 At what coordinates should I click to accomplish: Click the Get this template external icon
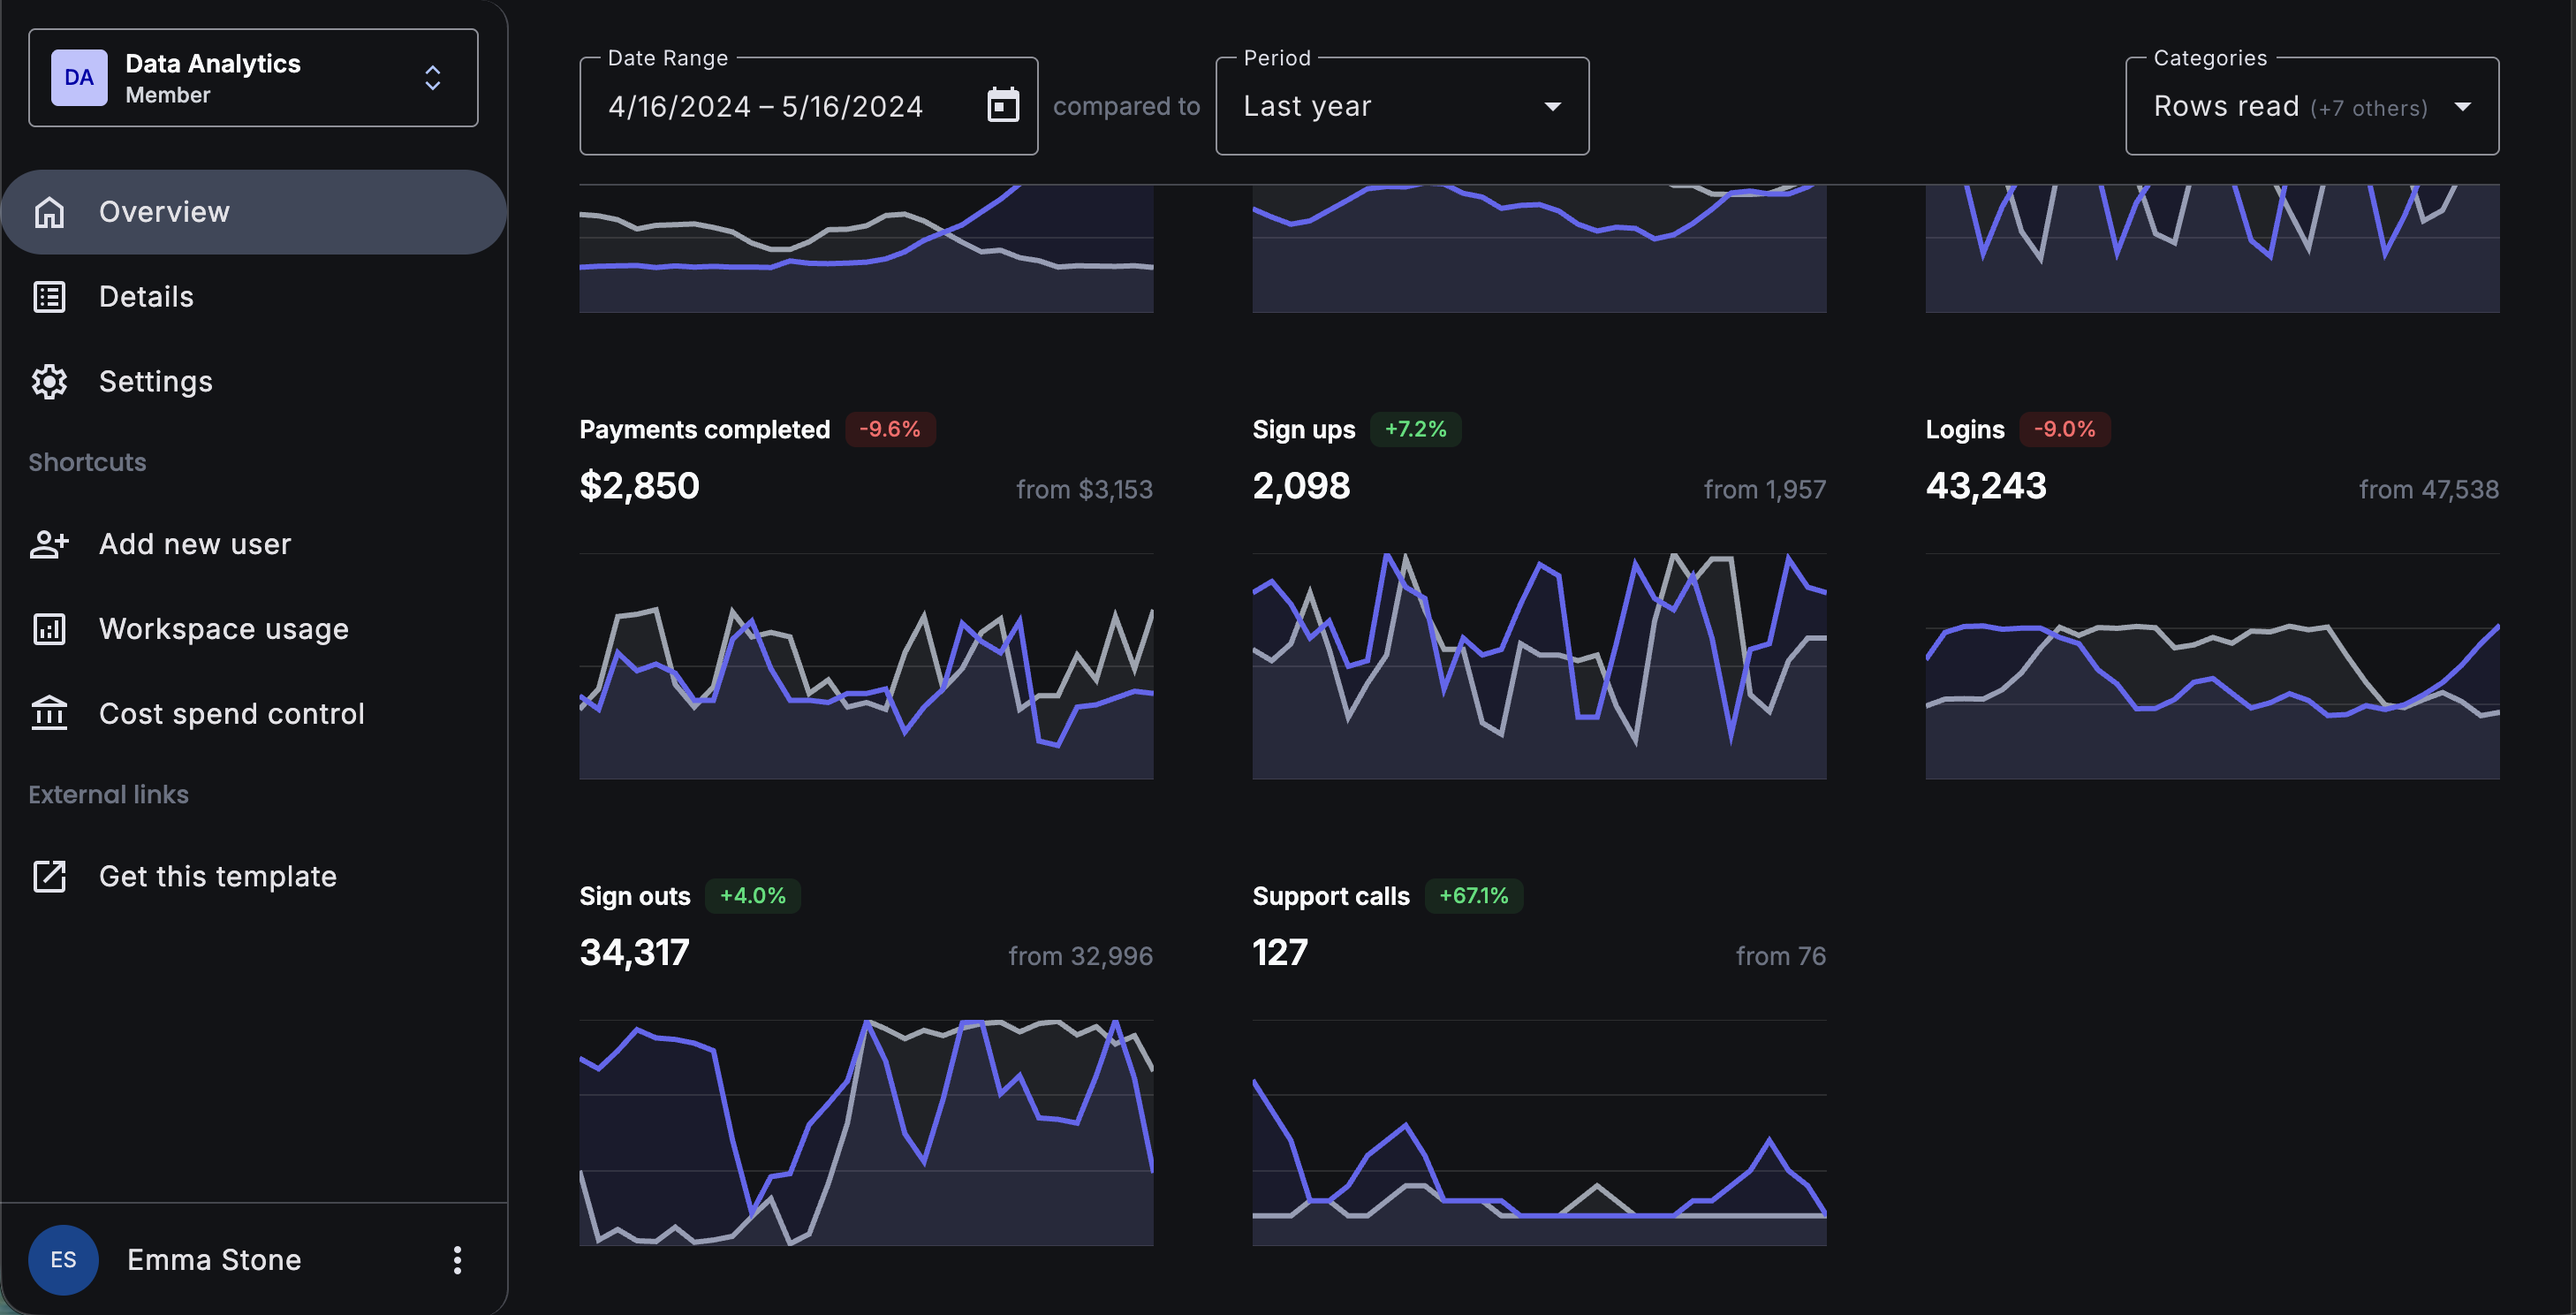tap(49, 876)
